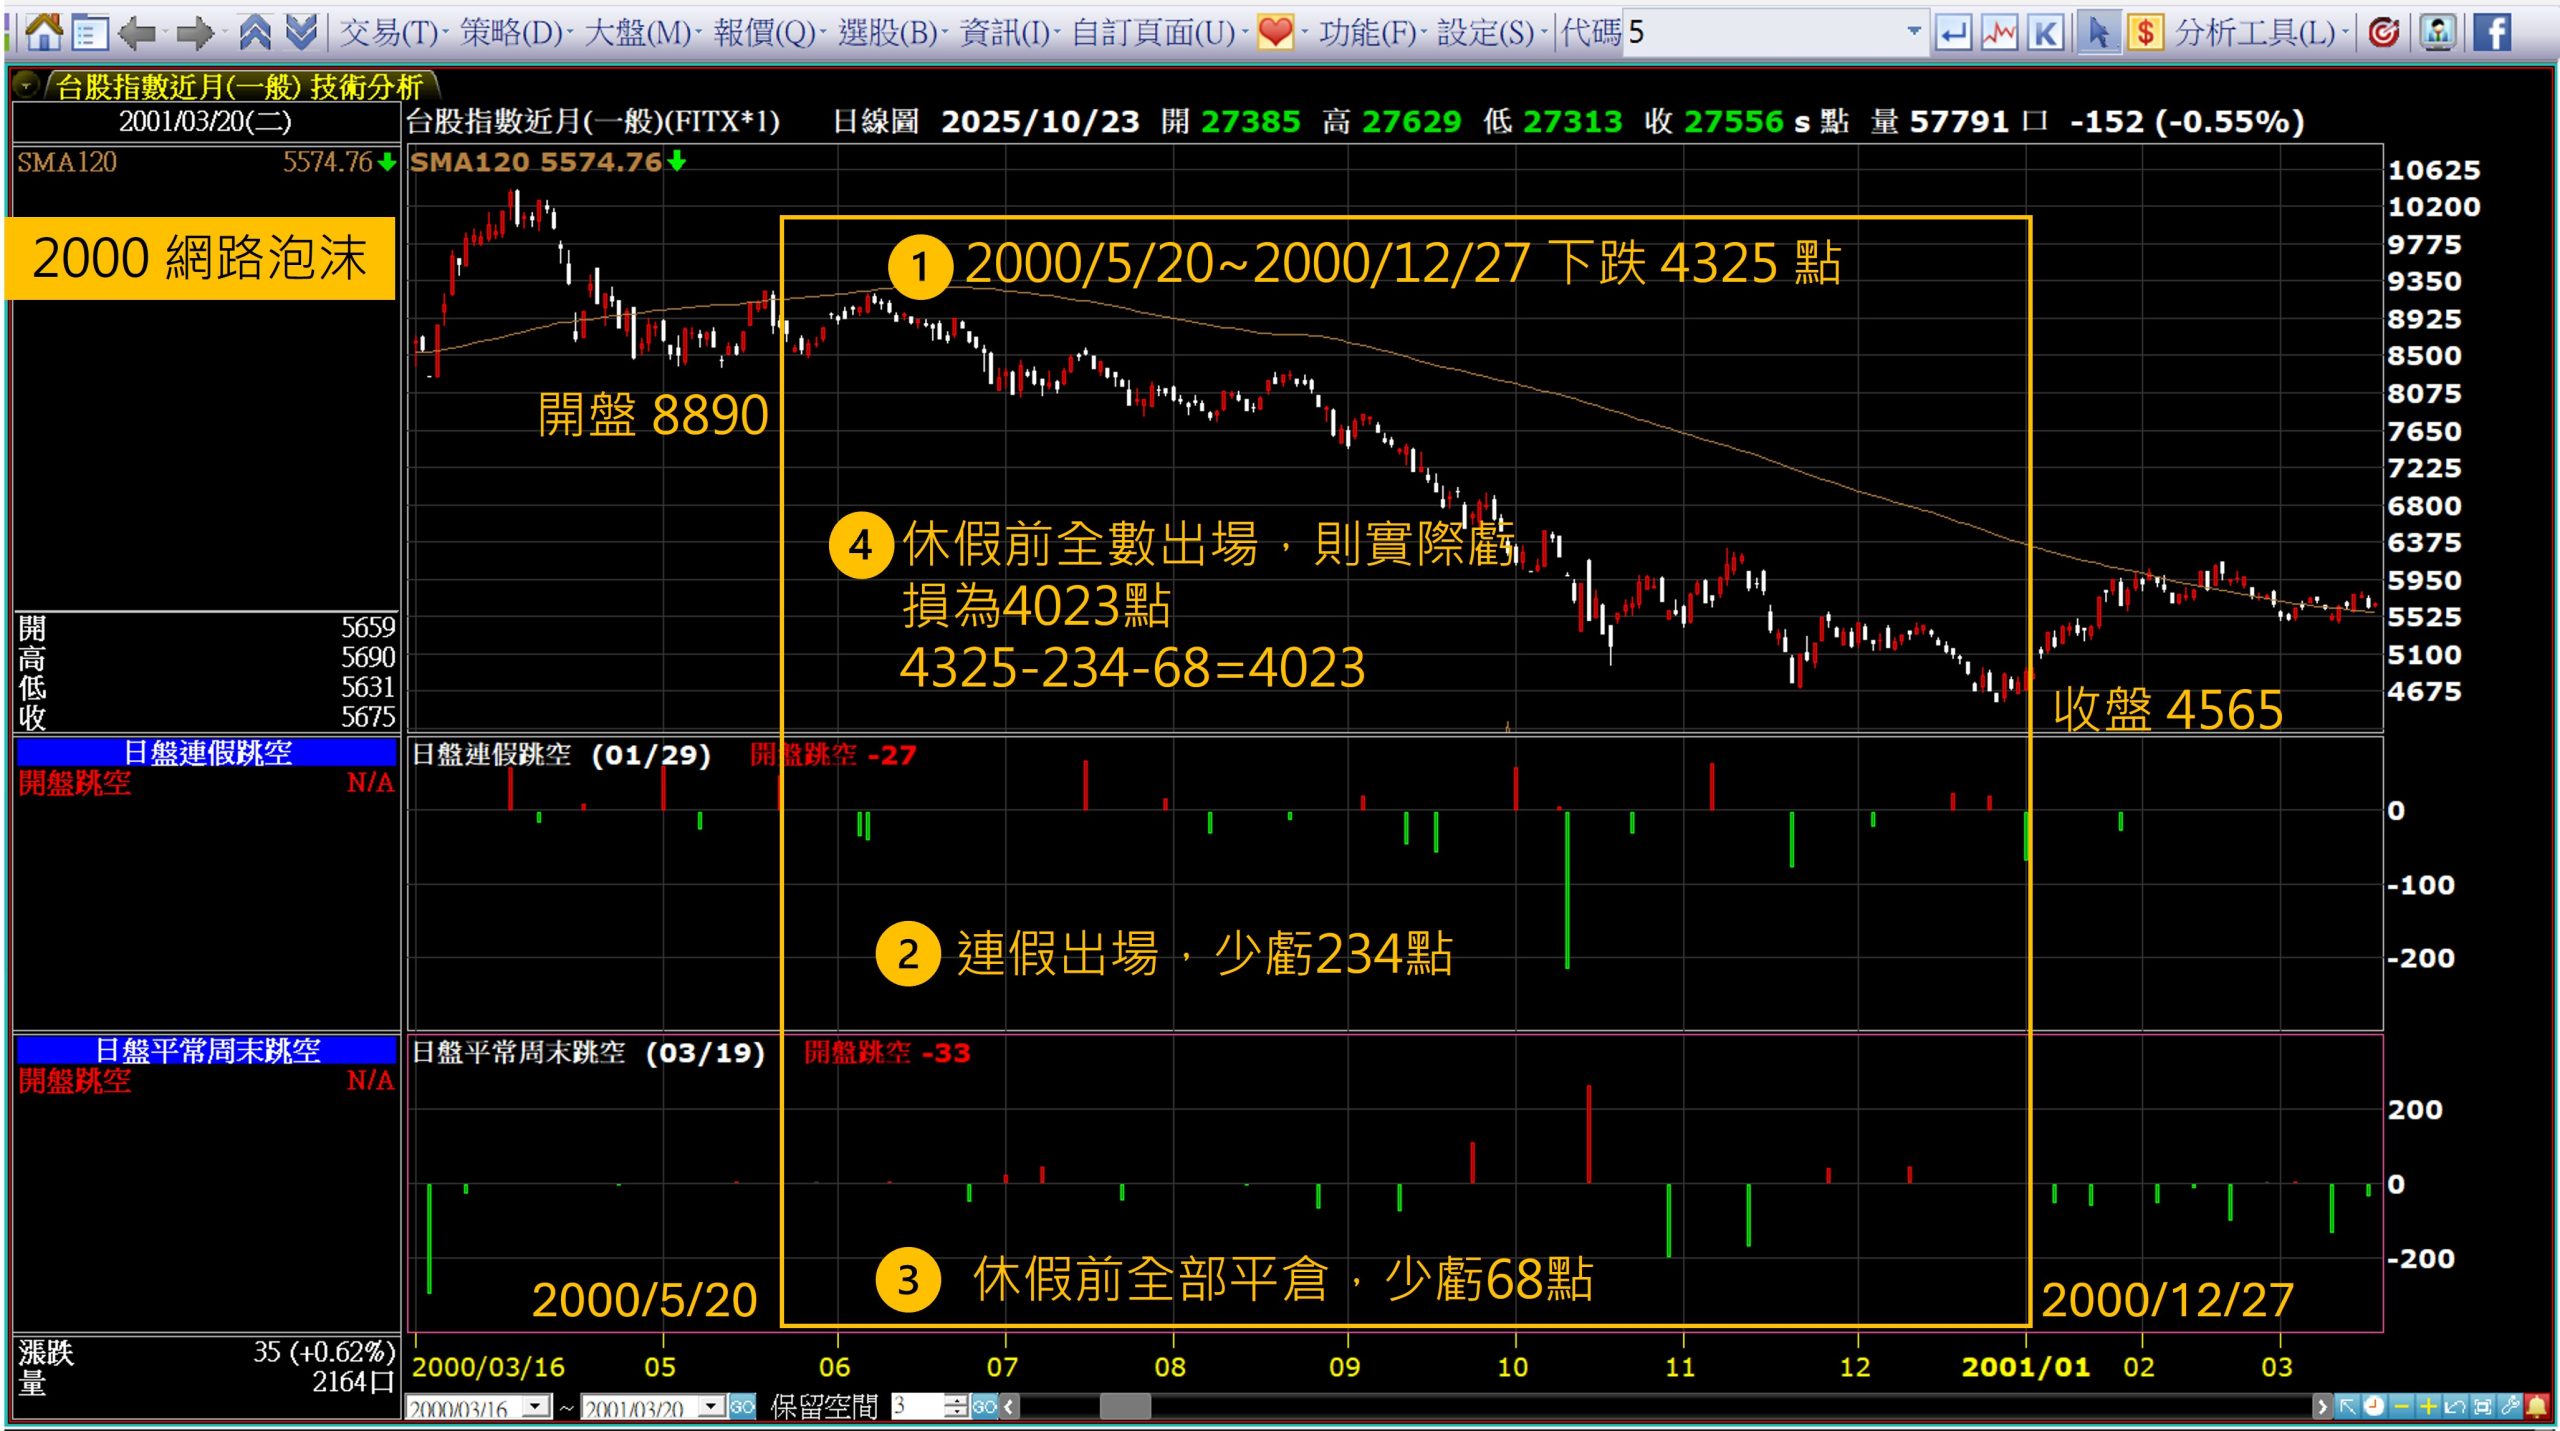Image resolution: width=2560 pixels, height=1431 pixels.
Task: Expand the 代碼 symbol code dropdown
Action: (1913, 32)
